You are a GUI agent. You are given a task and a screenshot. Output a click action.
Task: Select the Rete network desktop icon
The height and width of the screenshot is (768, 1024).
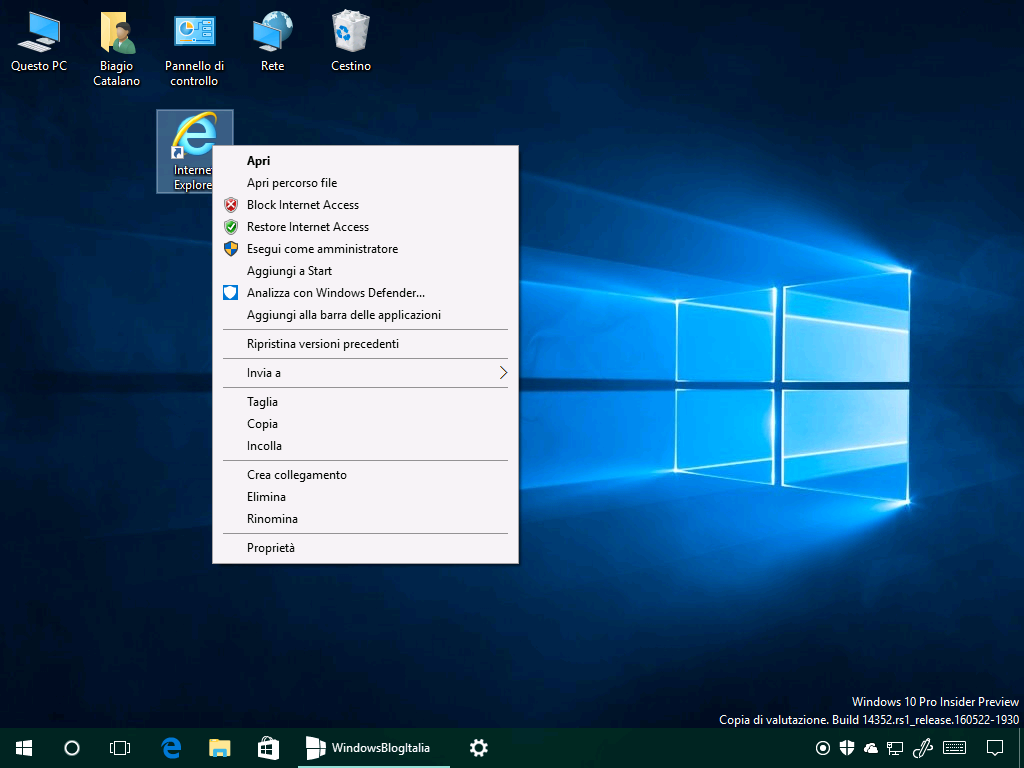point(272,40)
